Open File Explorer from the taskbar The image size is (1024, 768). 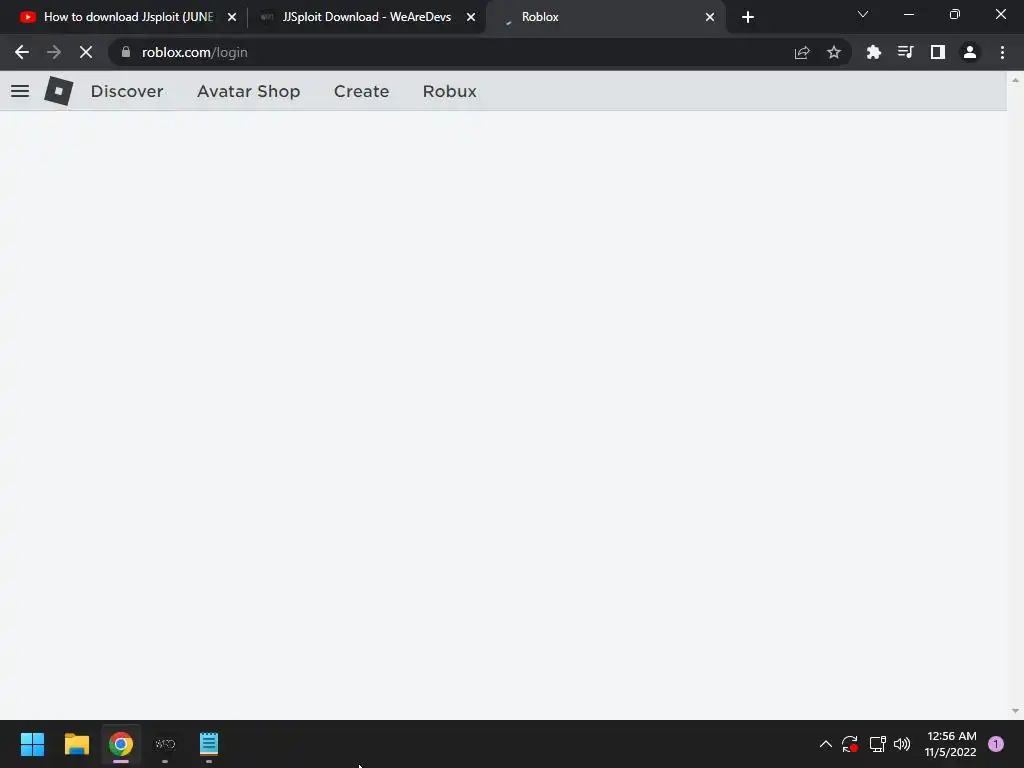(x=76, y=744)
